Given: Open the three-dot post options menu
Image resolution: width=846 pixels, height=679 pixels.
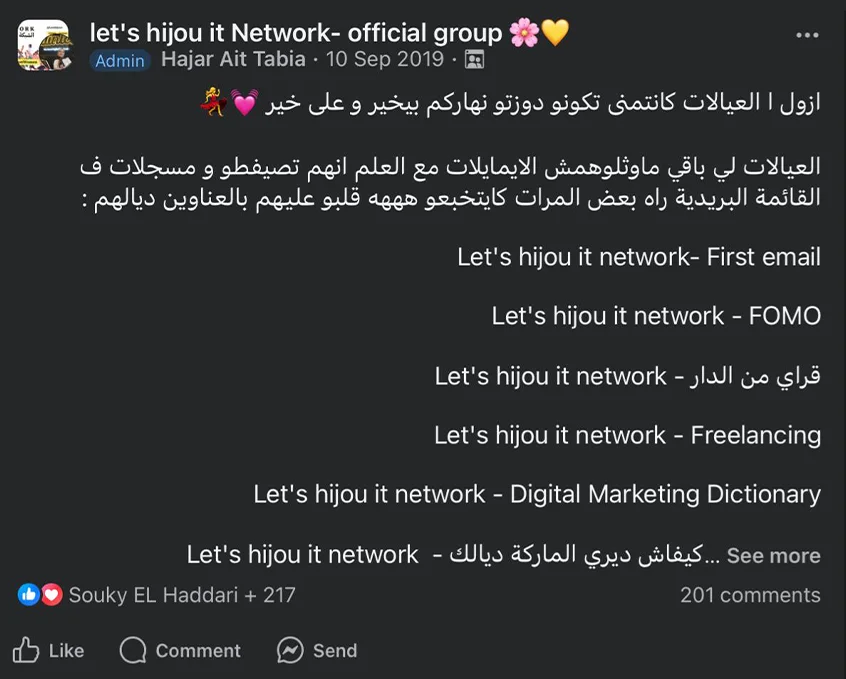Looking at the screenshot, I should 807,36.
